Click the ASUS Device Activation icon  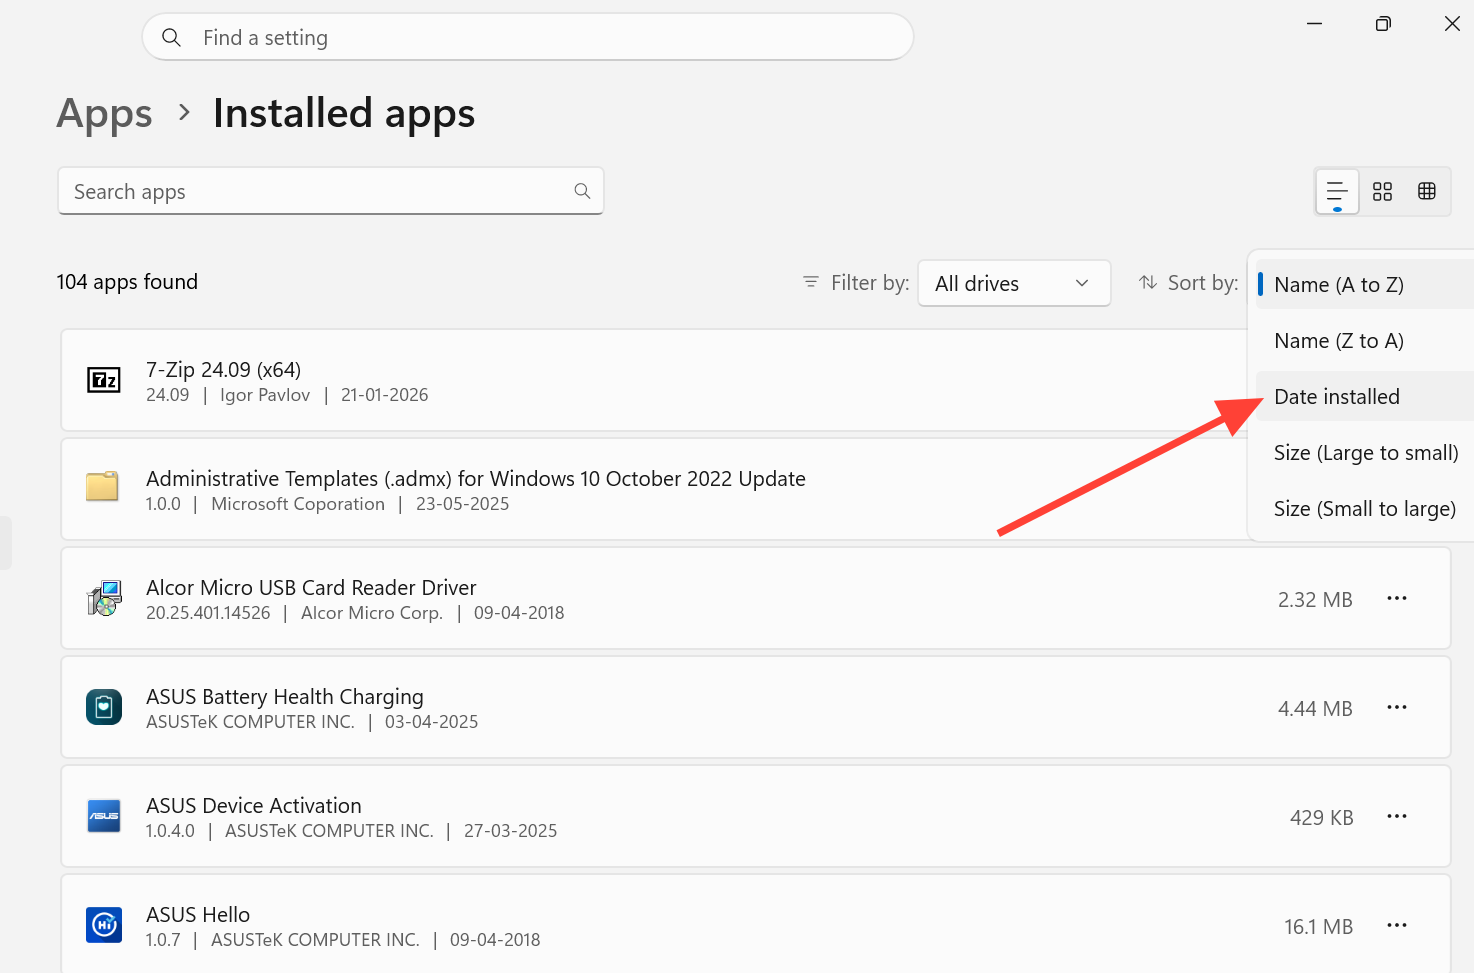(104, 816)
